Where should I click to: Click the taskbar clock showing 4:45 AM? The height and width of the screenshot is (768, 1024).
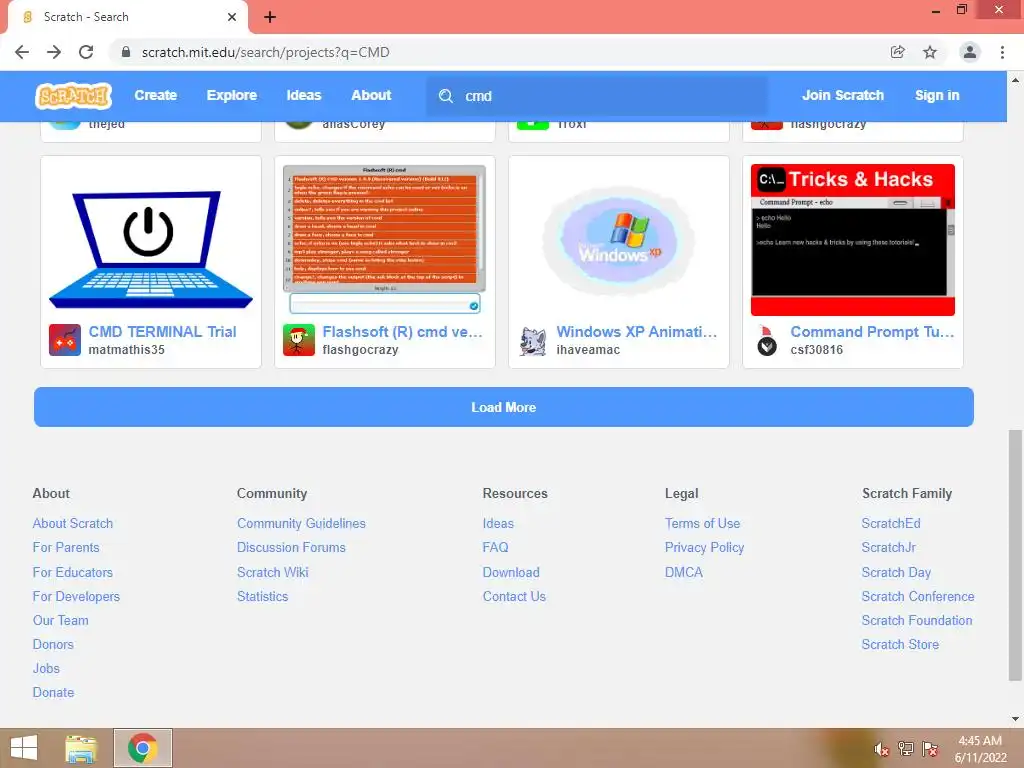click(x=980, y=749)
